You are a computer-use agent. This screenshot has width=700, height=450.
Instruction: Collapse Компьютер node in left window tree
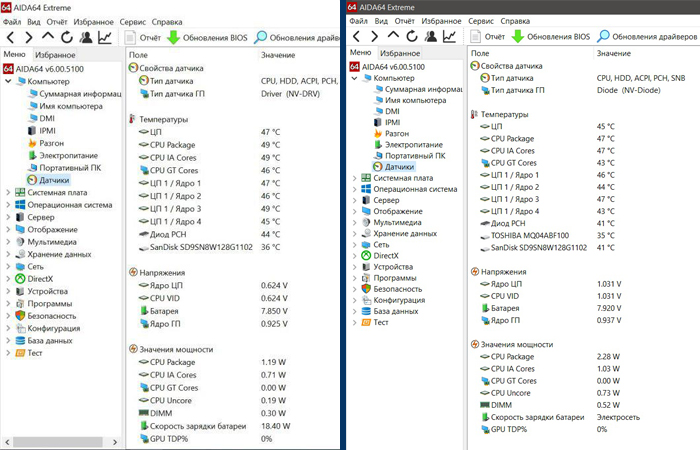coord(8,81)
